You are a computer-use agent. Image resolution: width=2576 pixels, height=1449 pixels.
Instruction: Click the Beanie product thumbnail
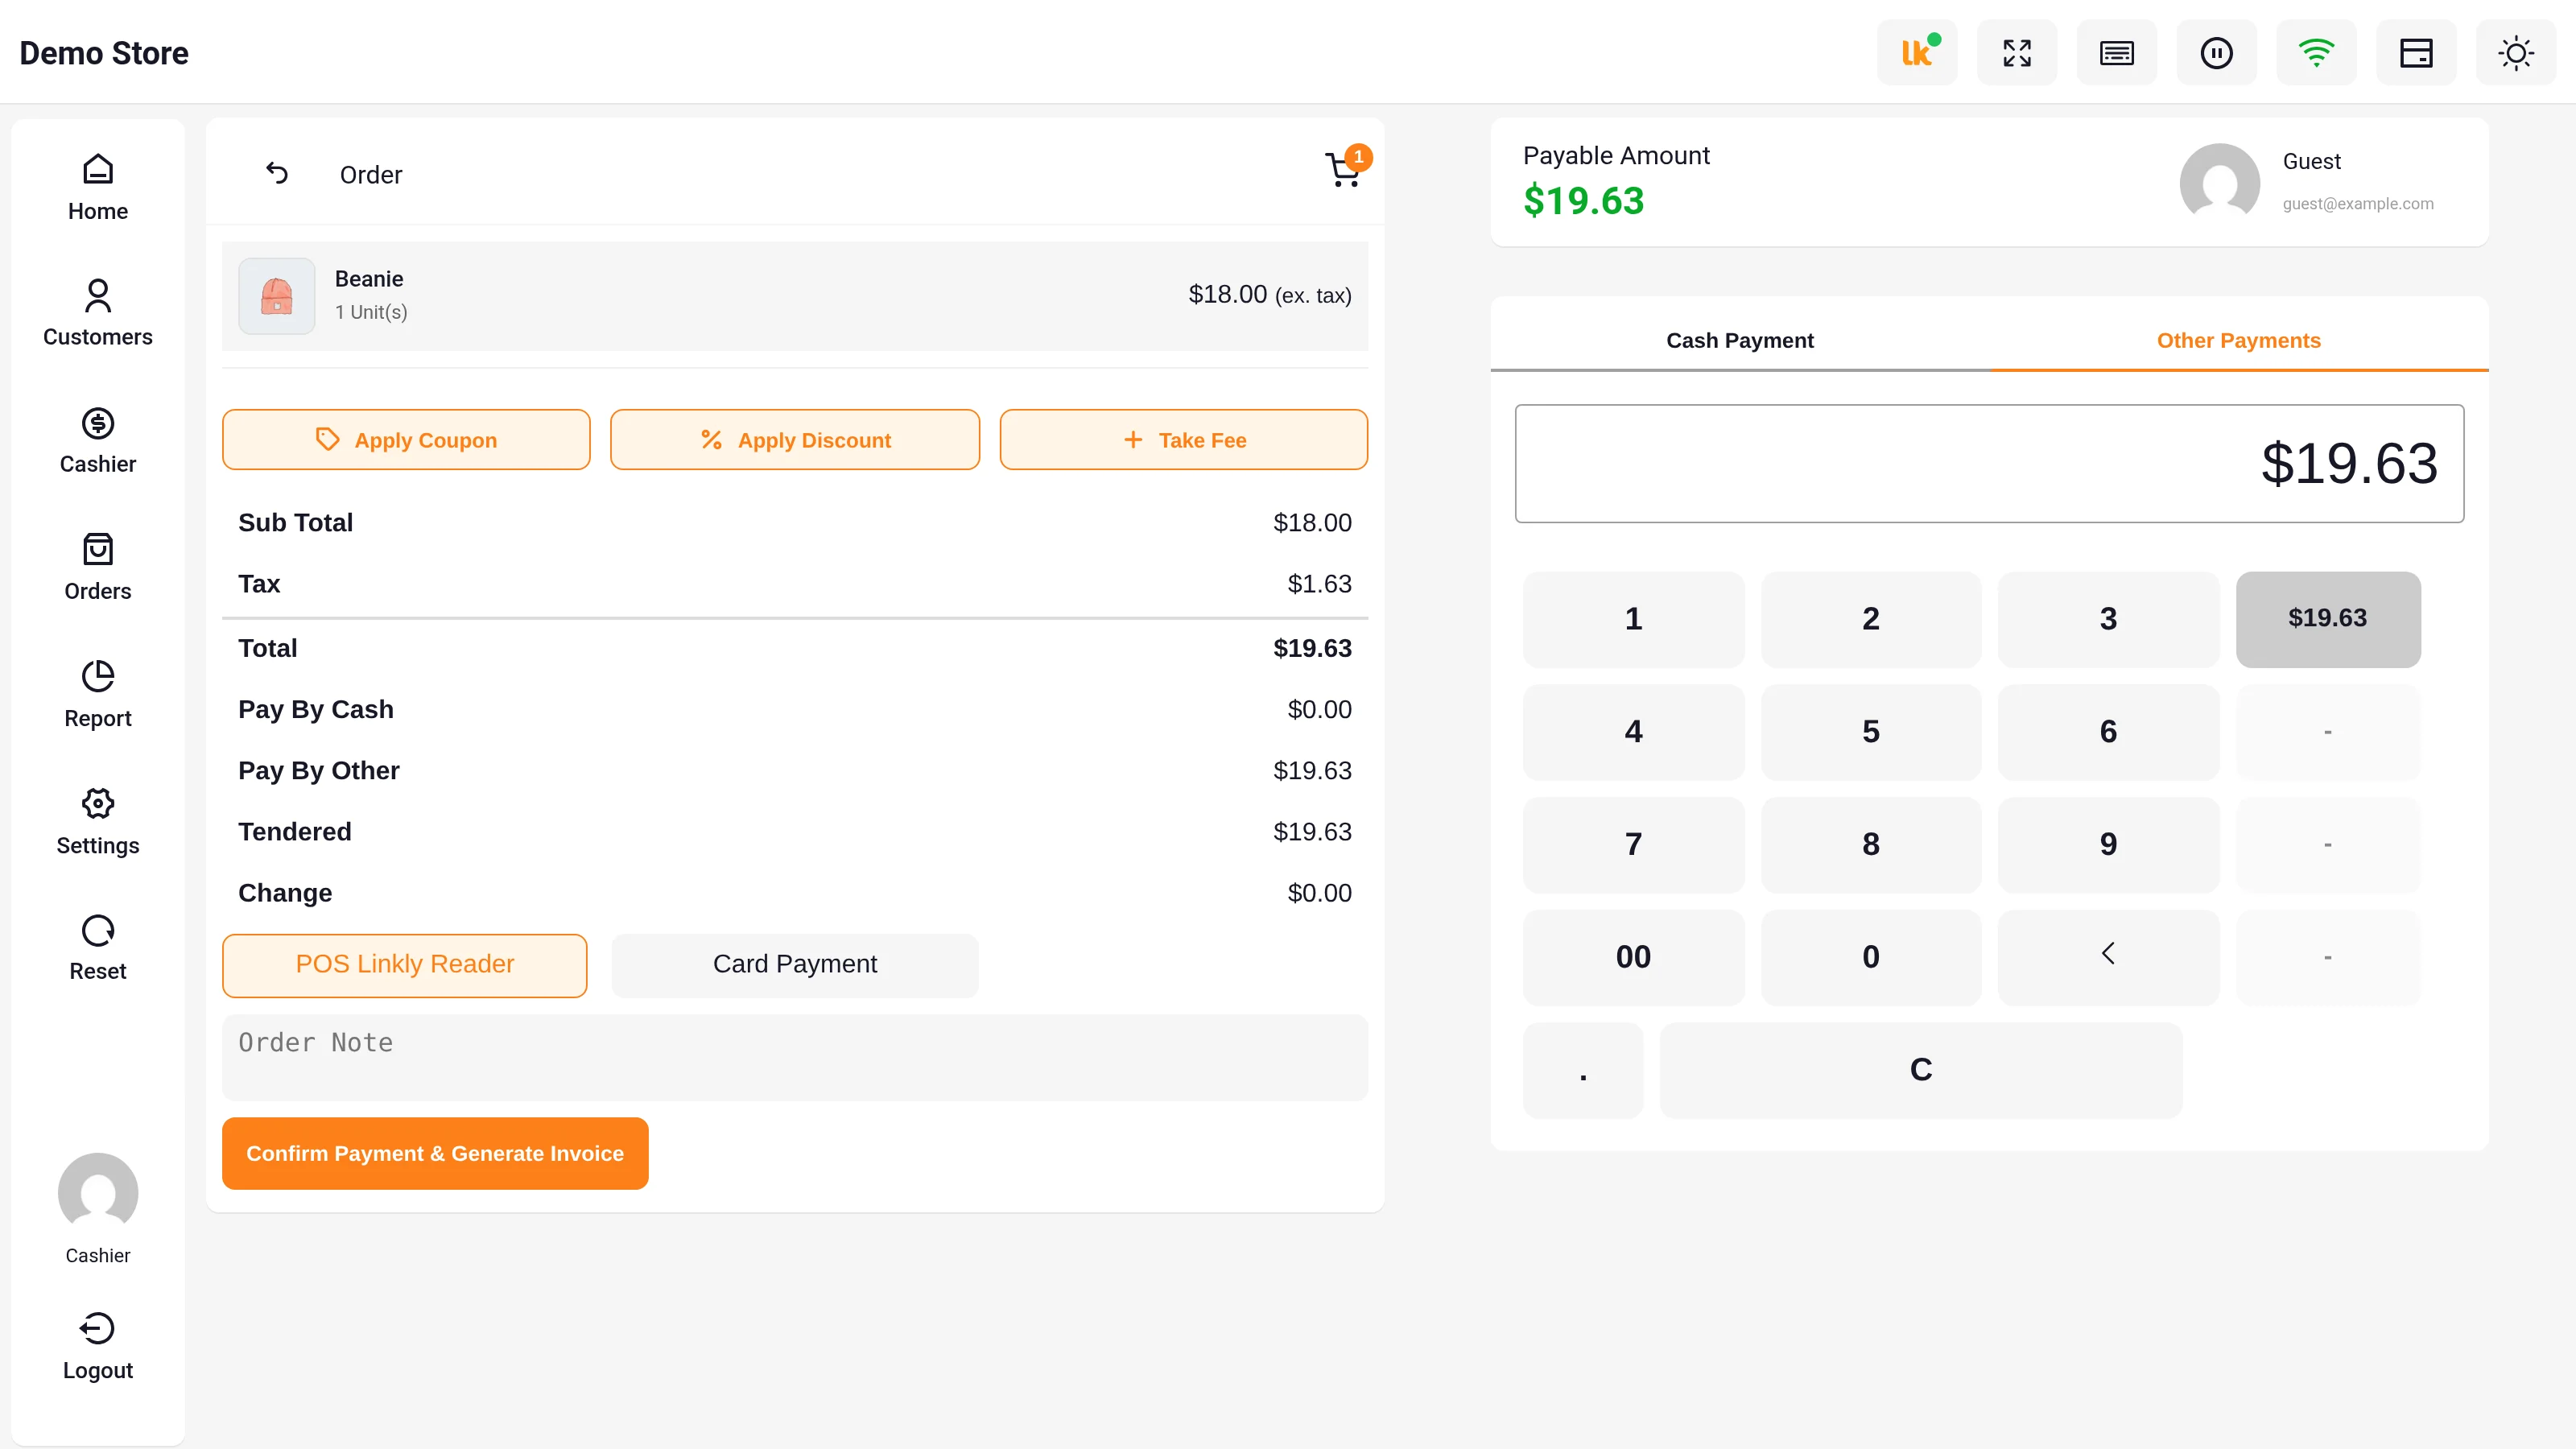277,296
